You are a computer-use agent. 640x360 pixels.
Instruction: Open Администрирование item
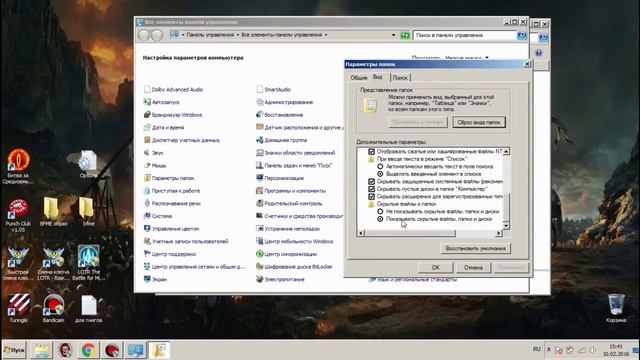(284, 102)
